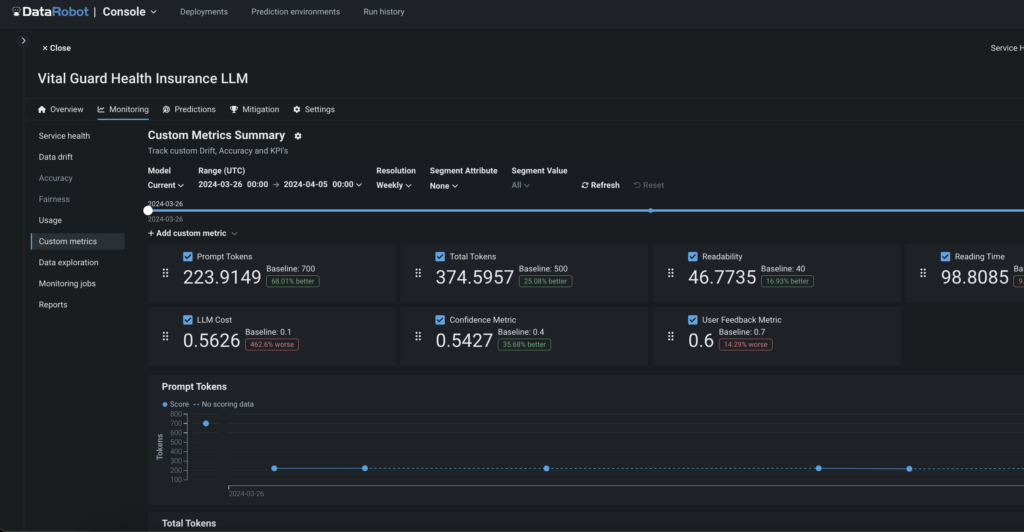Click the Custom Metrics Summary gear icon

click(298, 136)
